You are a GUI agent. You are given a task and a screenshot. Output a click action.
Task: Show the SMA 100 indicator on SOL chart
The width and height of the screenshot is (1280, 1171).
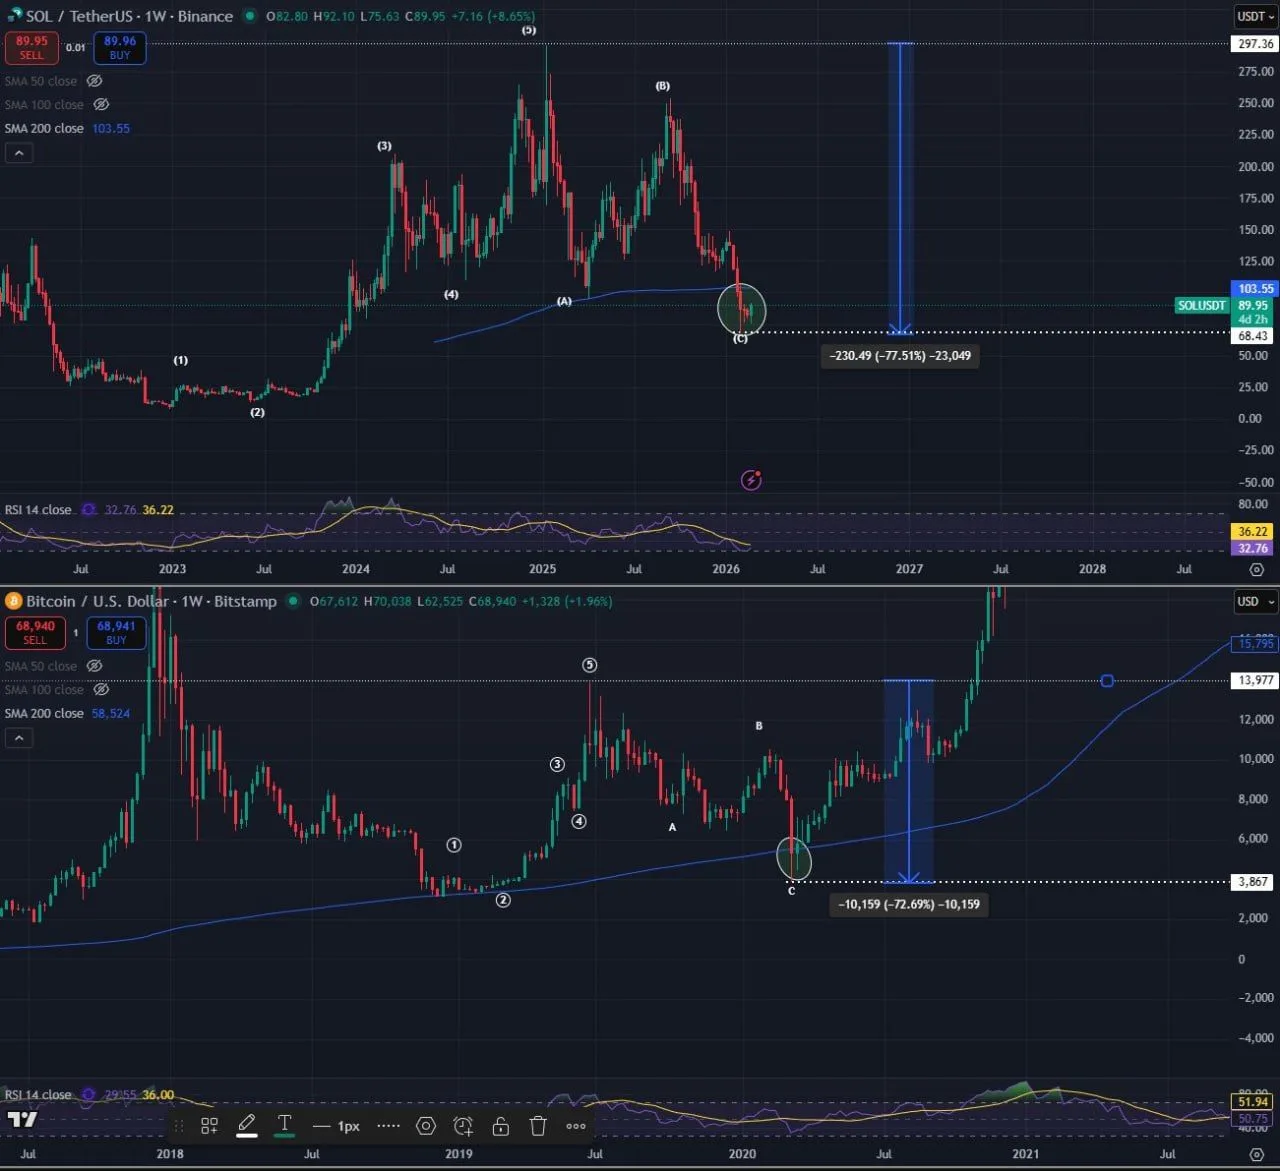101,104
